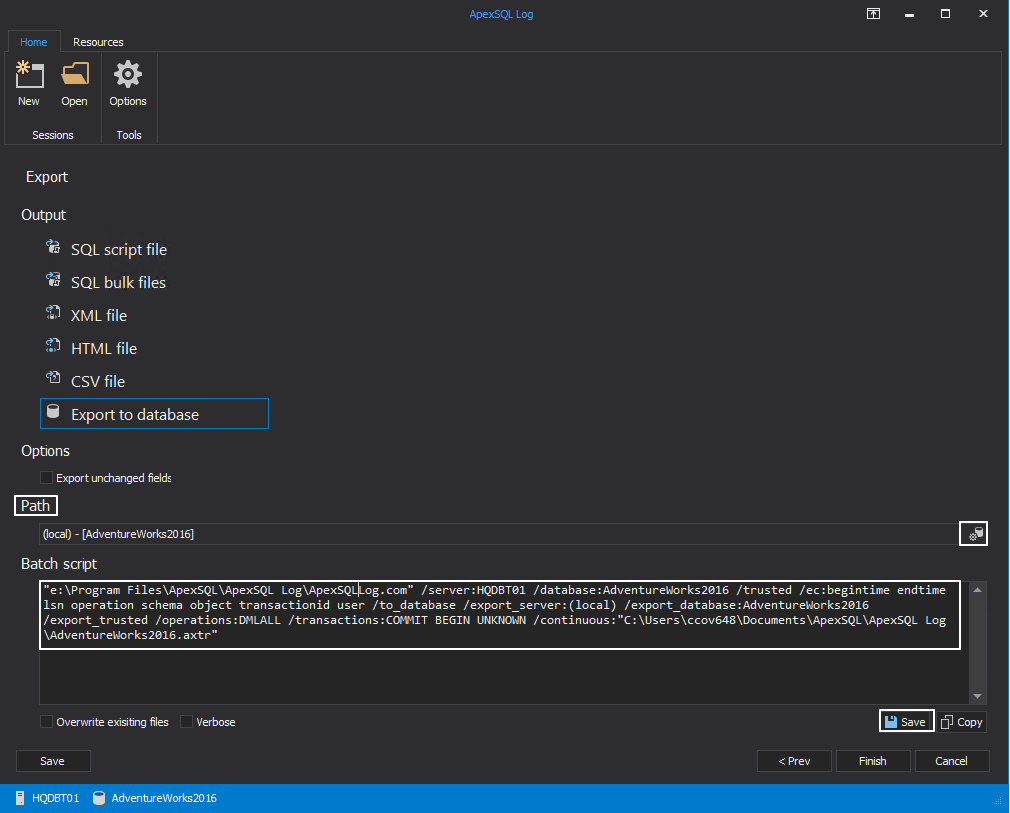Click inside the batch script text box
The height and width of the screenshot is (813, 1010).
click(x=500, y=670)
